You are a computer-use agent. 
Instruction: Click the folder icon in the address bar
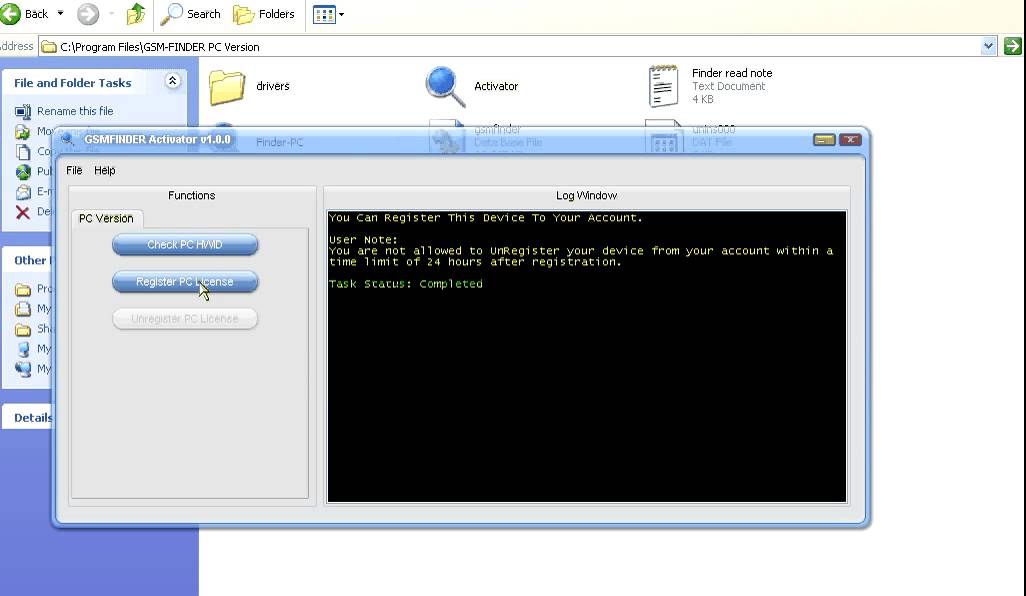[48, 46]
